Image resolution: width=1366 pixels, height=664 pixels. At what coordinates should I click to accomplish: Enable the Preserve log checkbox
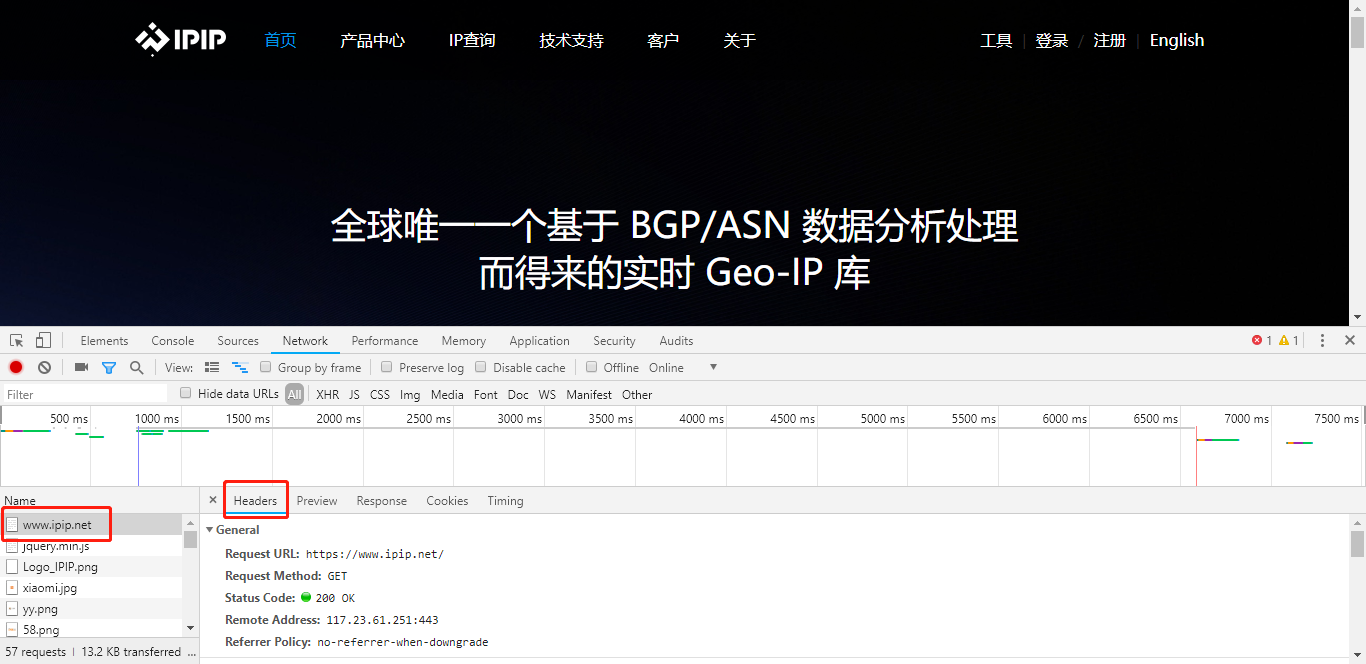pyautogui.click(x=387, y=367)
